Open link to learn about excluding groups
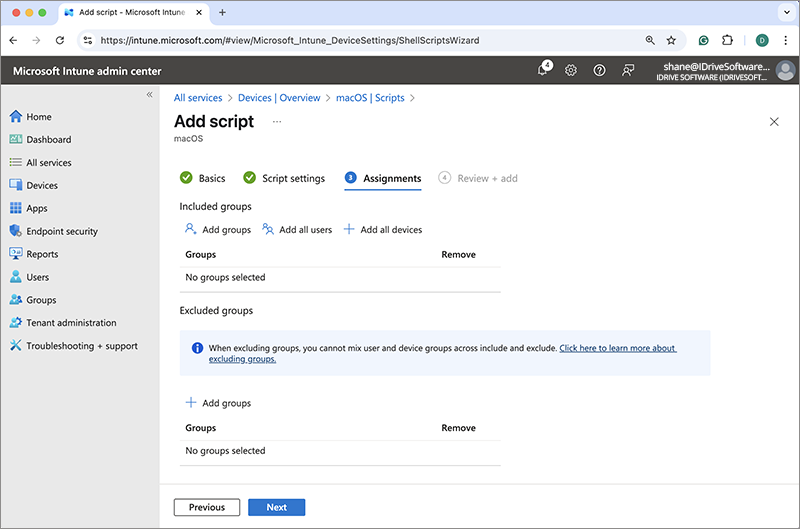Image resolution: width=800 pixels, height=529 pixels. point(617,348)
